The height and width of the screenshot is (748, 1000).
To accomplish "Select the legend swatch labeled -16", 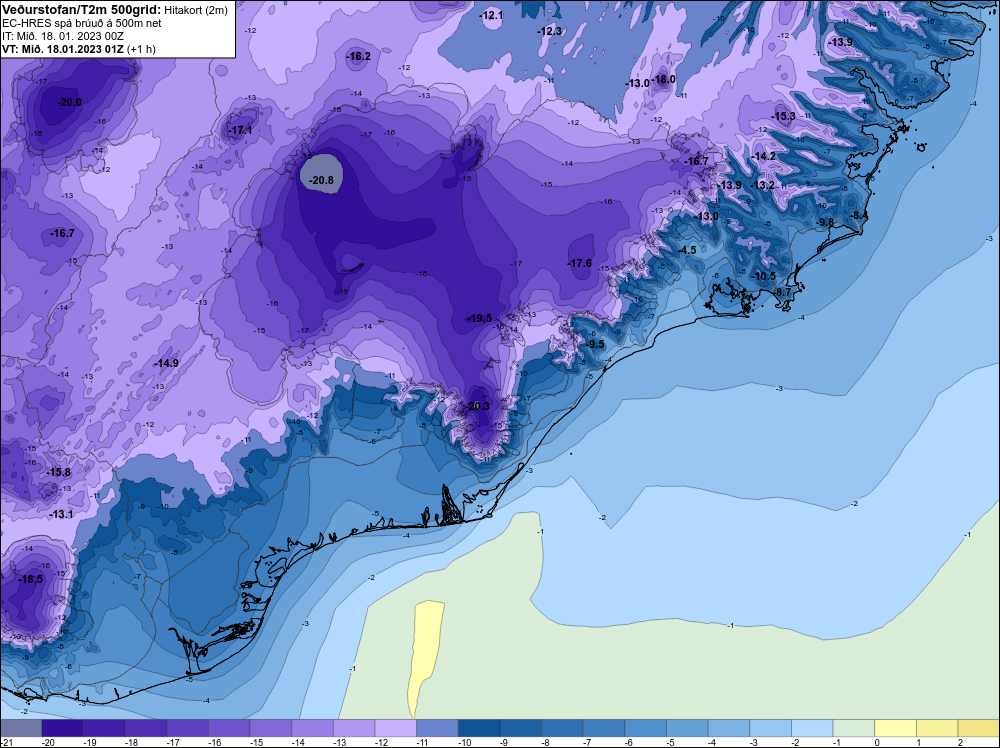I will pos(229,728).
